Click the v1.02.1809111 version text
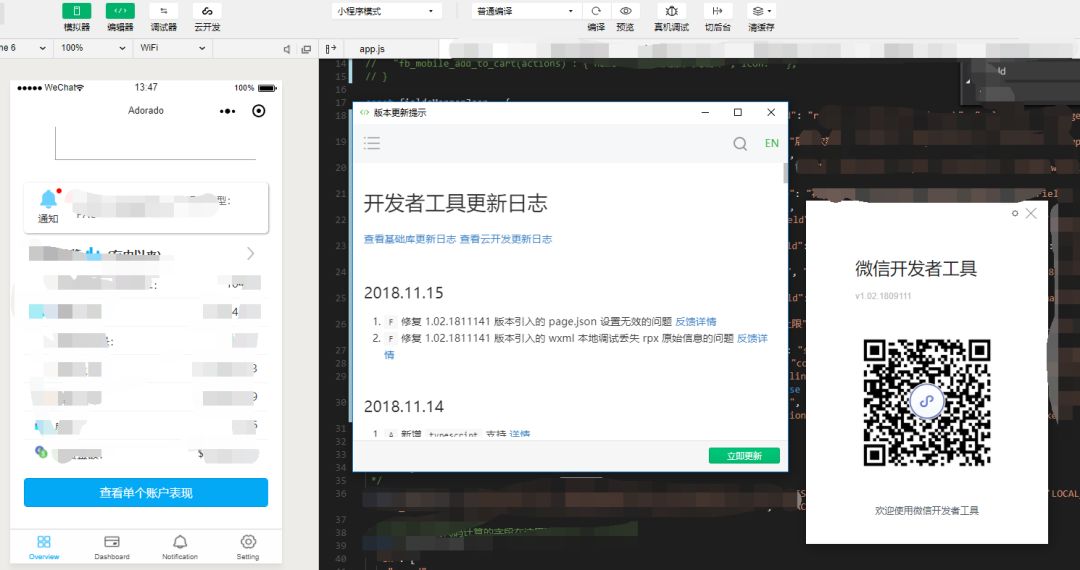1080x570 pixels. coord(883,296)
